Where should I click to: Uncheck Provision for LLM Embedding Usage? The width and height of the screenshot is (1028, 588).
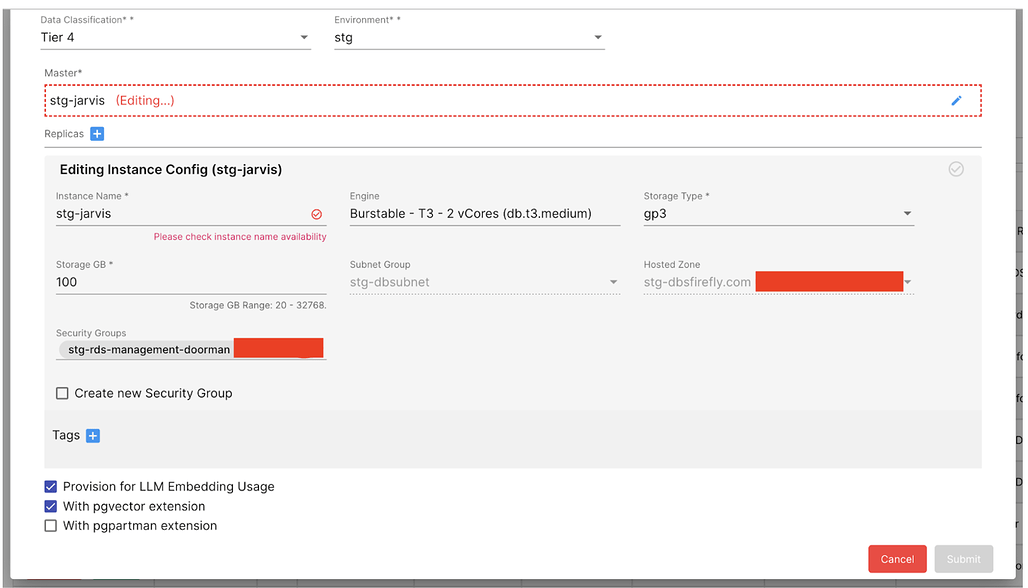point(51,486)
